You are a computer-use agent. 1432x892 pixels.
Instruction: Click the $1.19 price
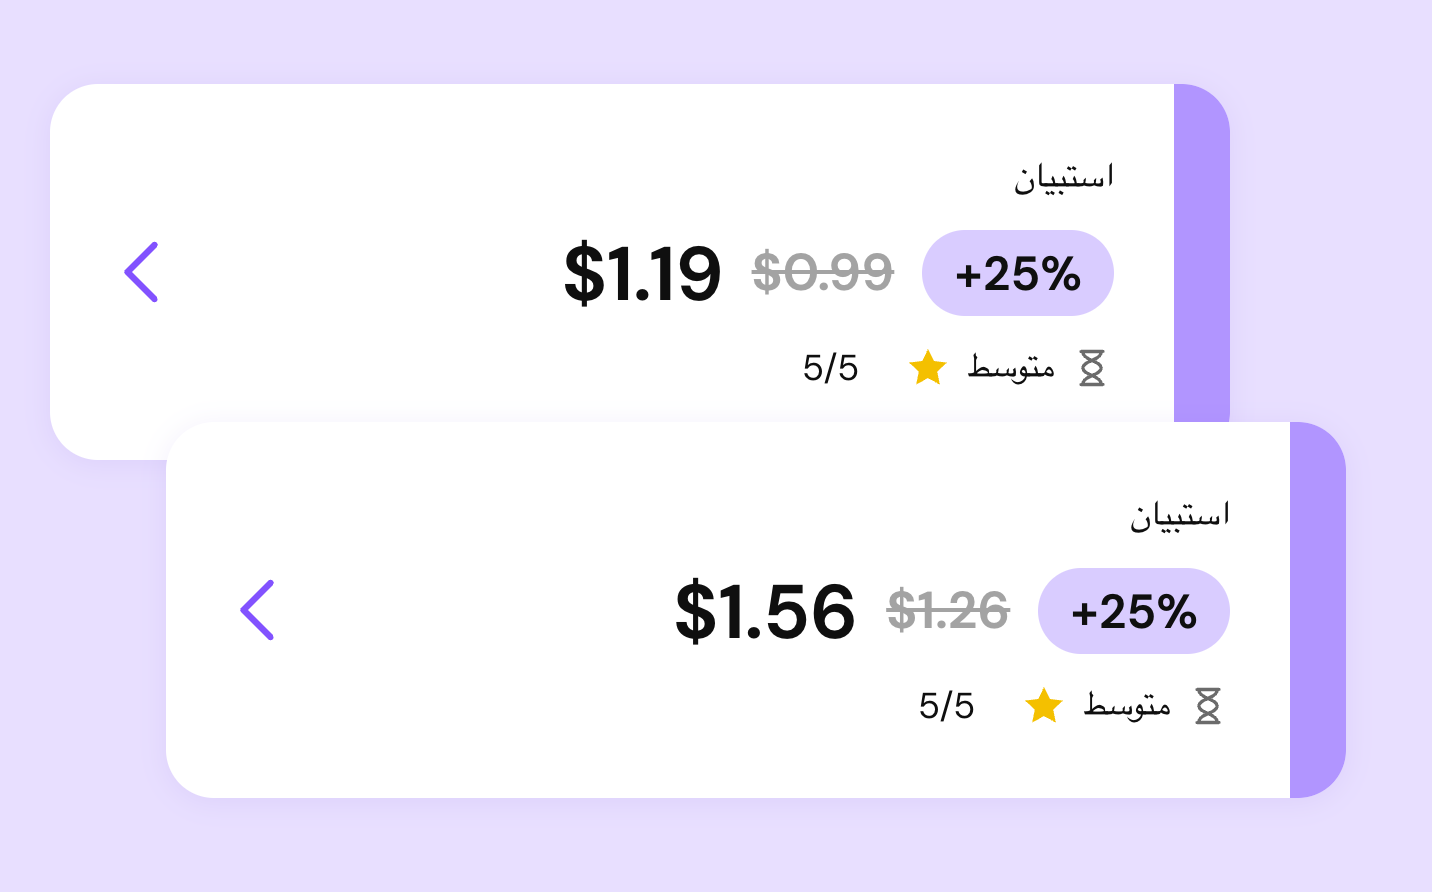pos(642,273)
